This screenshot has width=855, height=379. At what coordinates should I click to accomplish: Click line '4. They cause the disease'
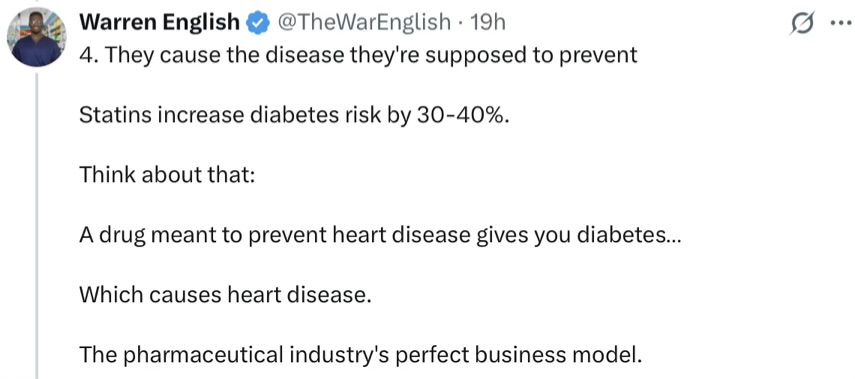coord(358,55)
